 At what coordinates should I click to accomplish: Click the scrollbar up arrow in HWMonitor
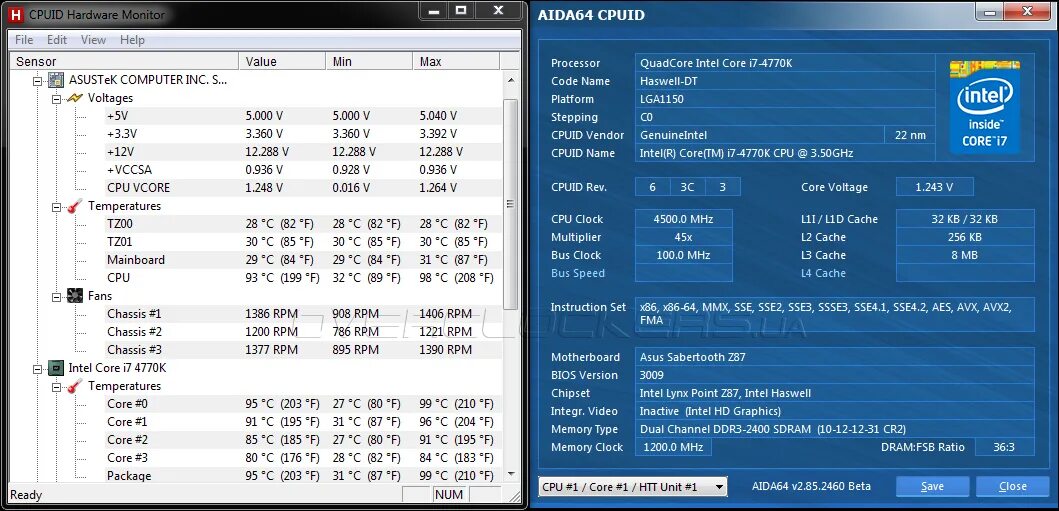(x=511, y=80)
